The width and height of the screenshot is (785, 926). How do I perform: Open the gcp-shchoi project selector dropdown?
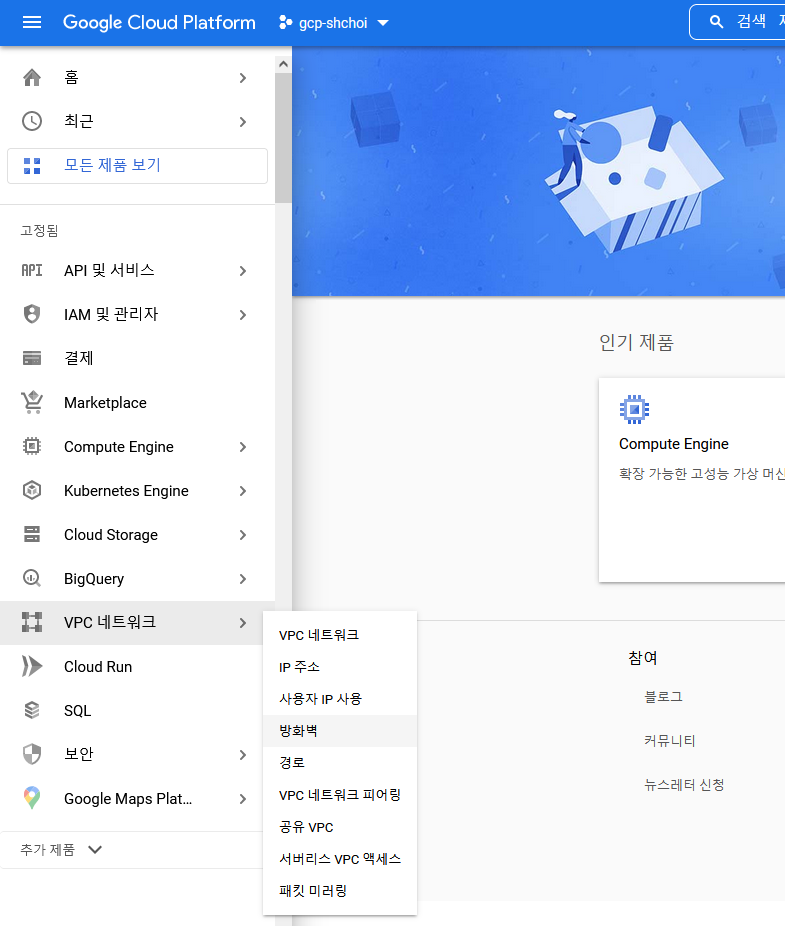point(334,22)
